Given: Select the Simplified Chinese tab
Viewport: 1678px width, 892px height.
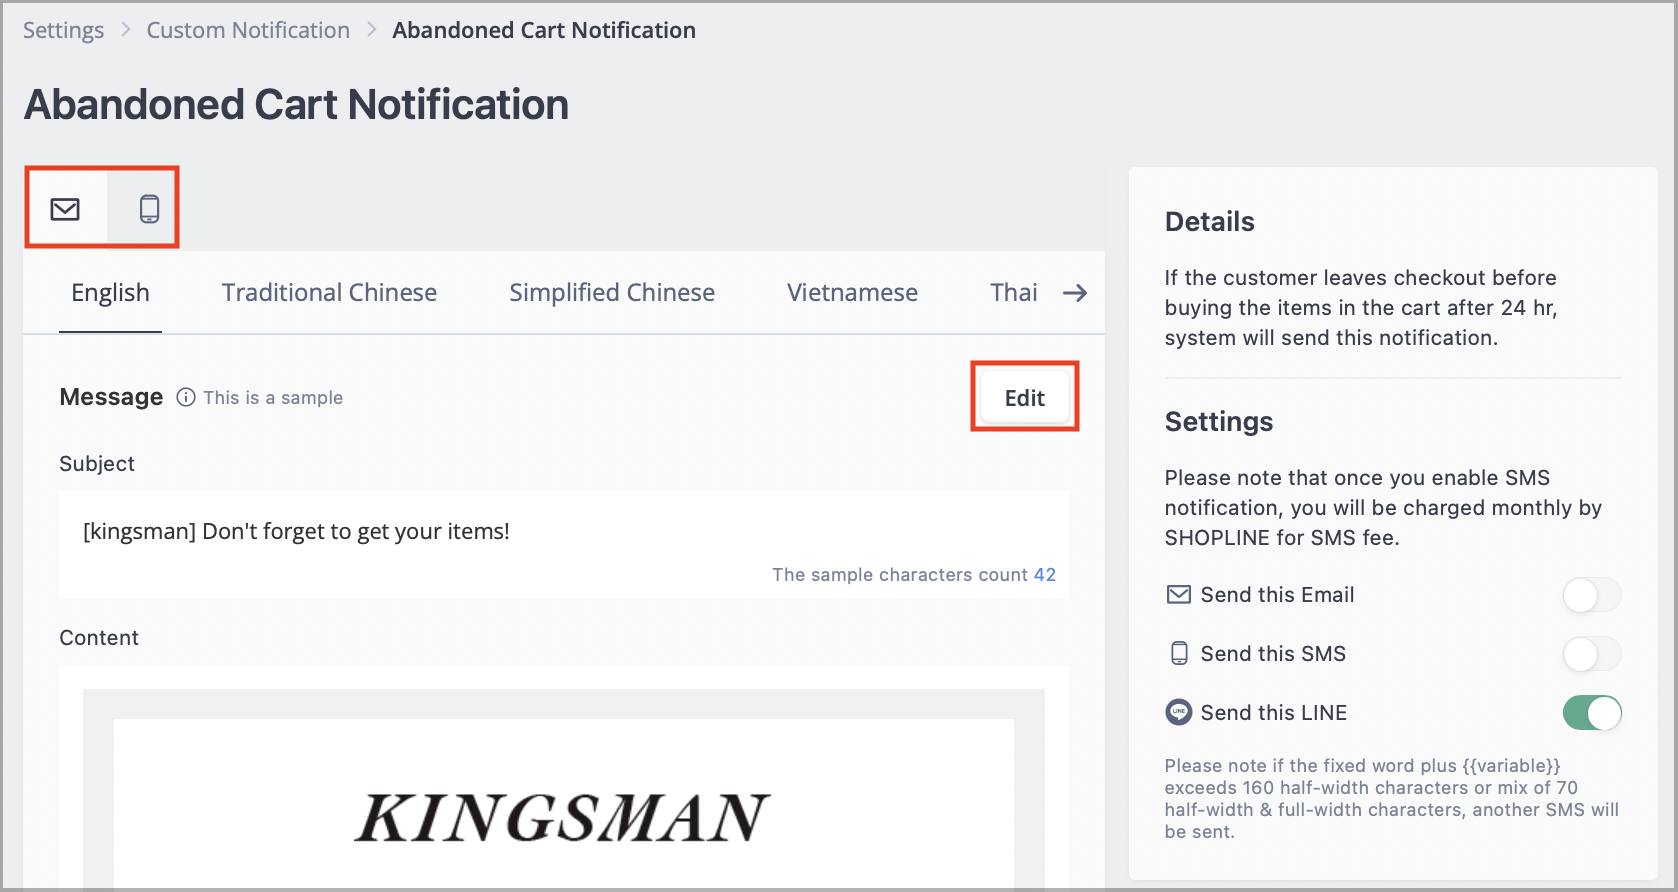Looking at the screenshot, I should point(612,293).
